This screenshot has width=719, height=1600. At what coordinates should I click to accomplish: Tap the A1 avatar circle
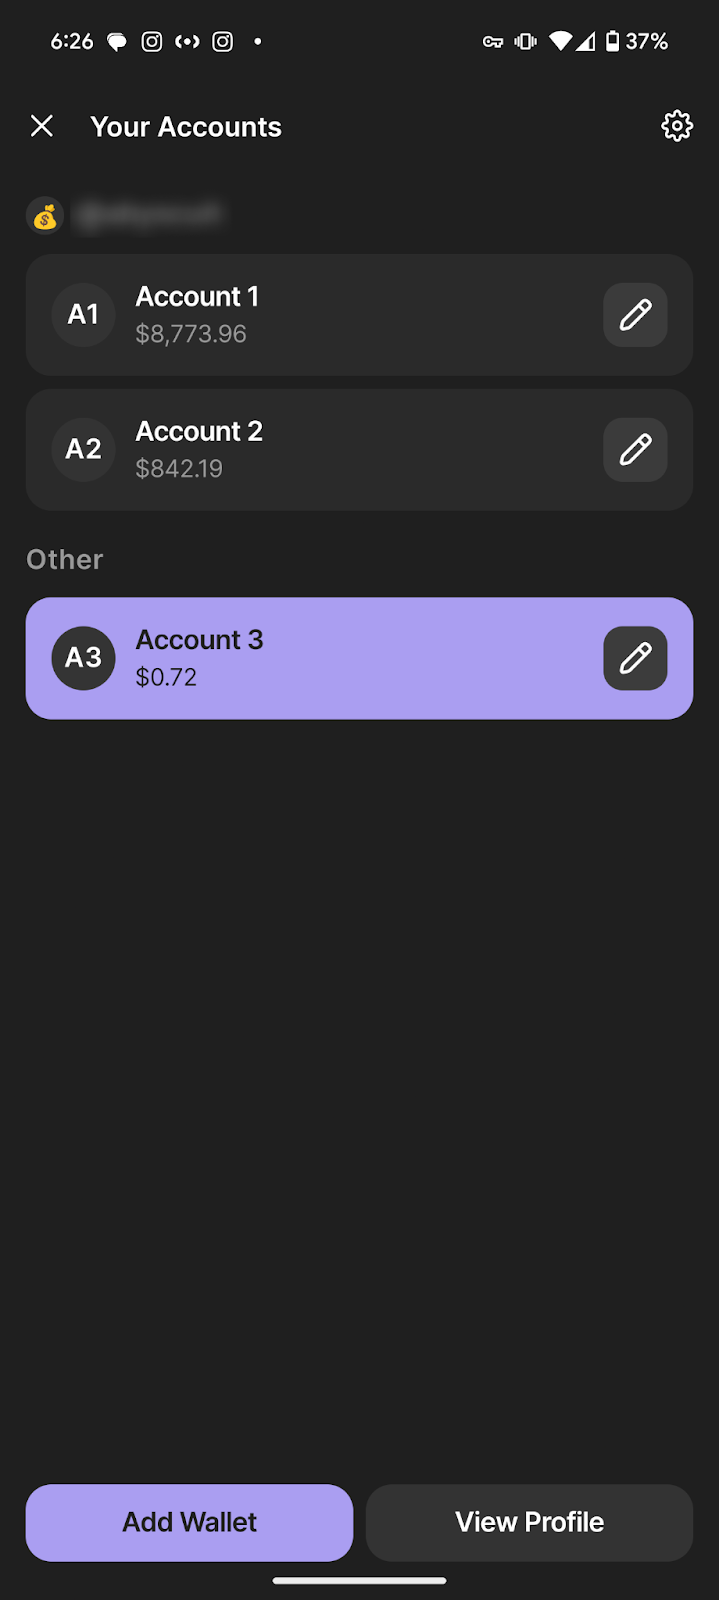point(83,315)
